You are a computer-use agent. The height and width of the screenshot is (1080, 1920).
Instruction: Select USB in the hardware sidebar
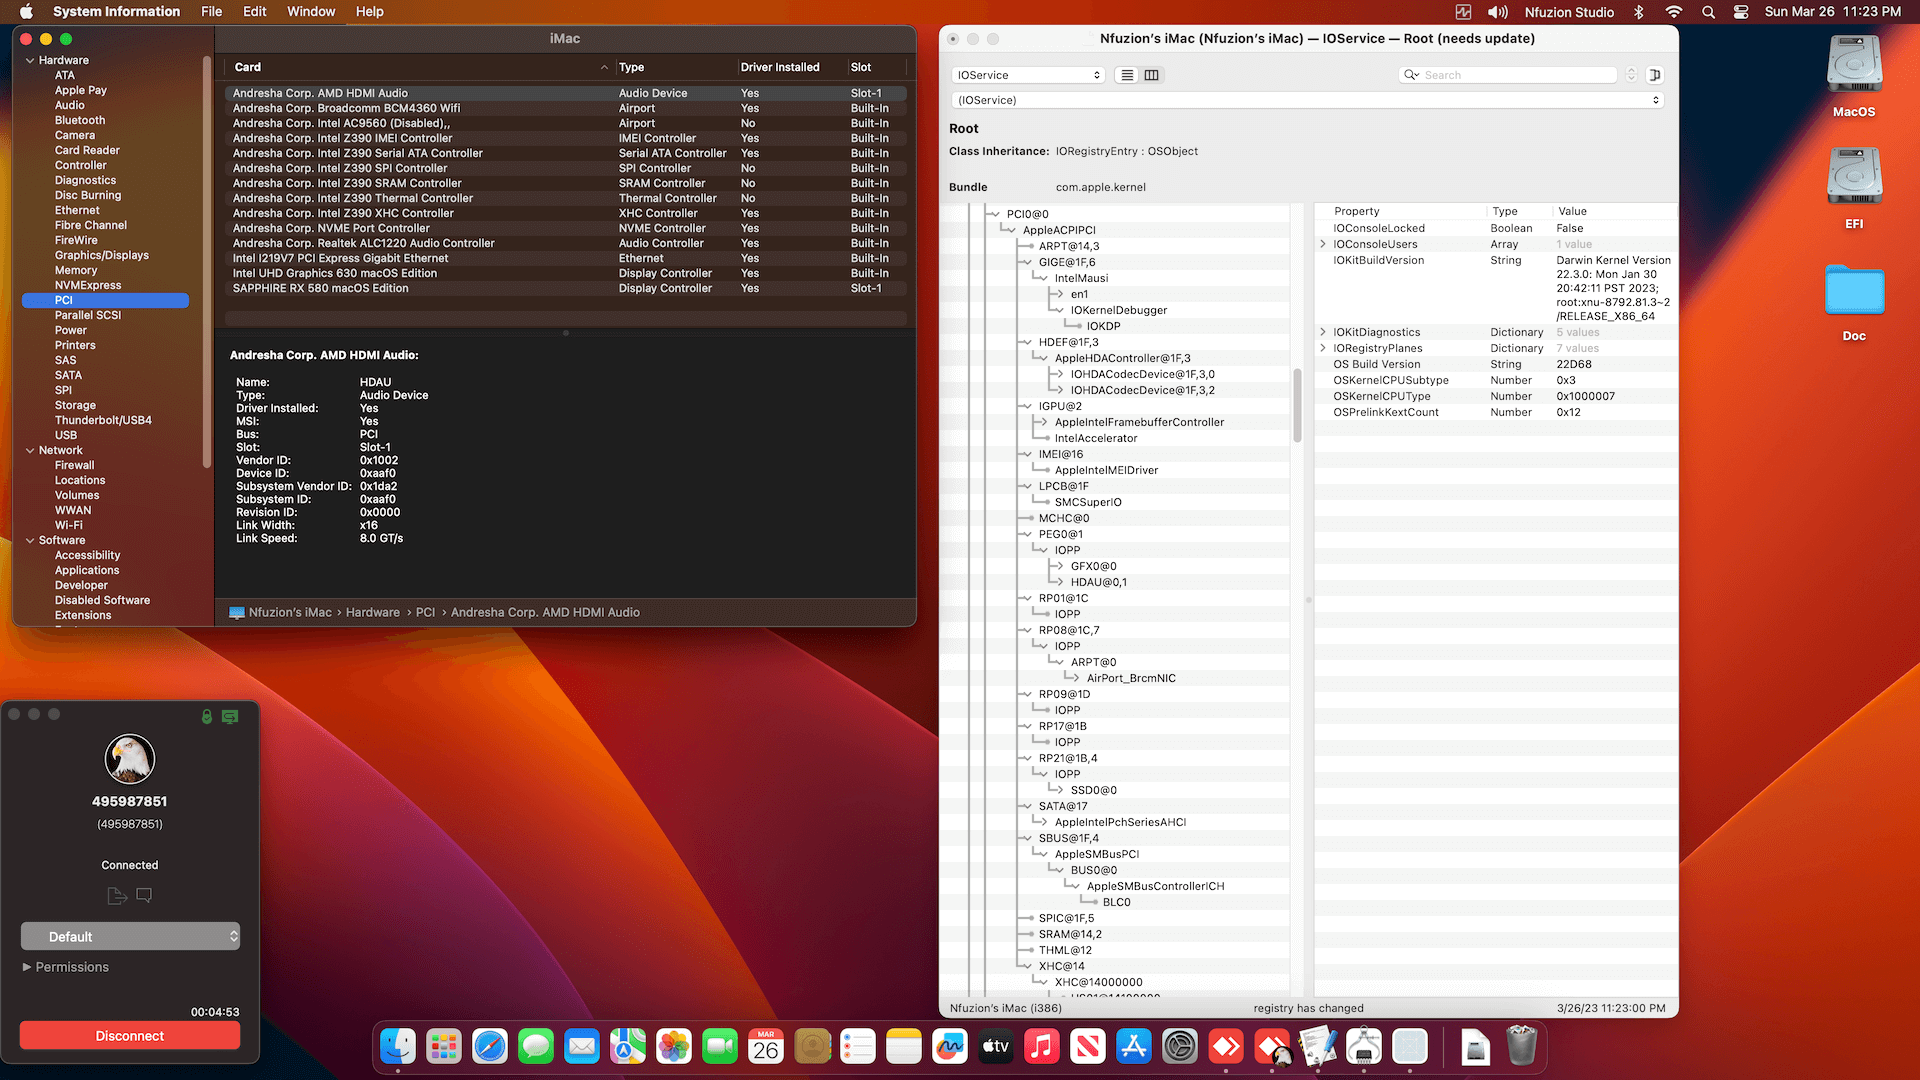click(66, 436)
